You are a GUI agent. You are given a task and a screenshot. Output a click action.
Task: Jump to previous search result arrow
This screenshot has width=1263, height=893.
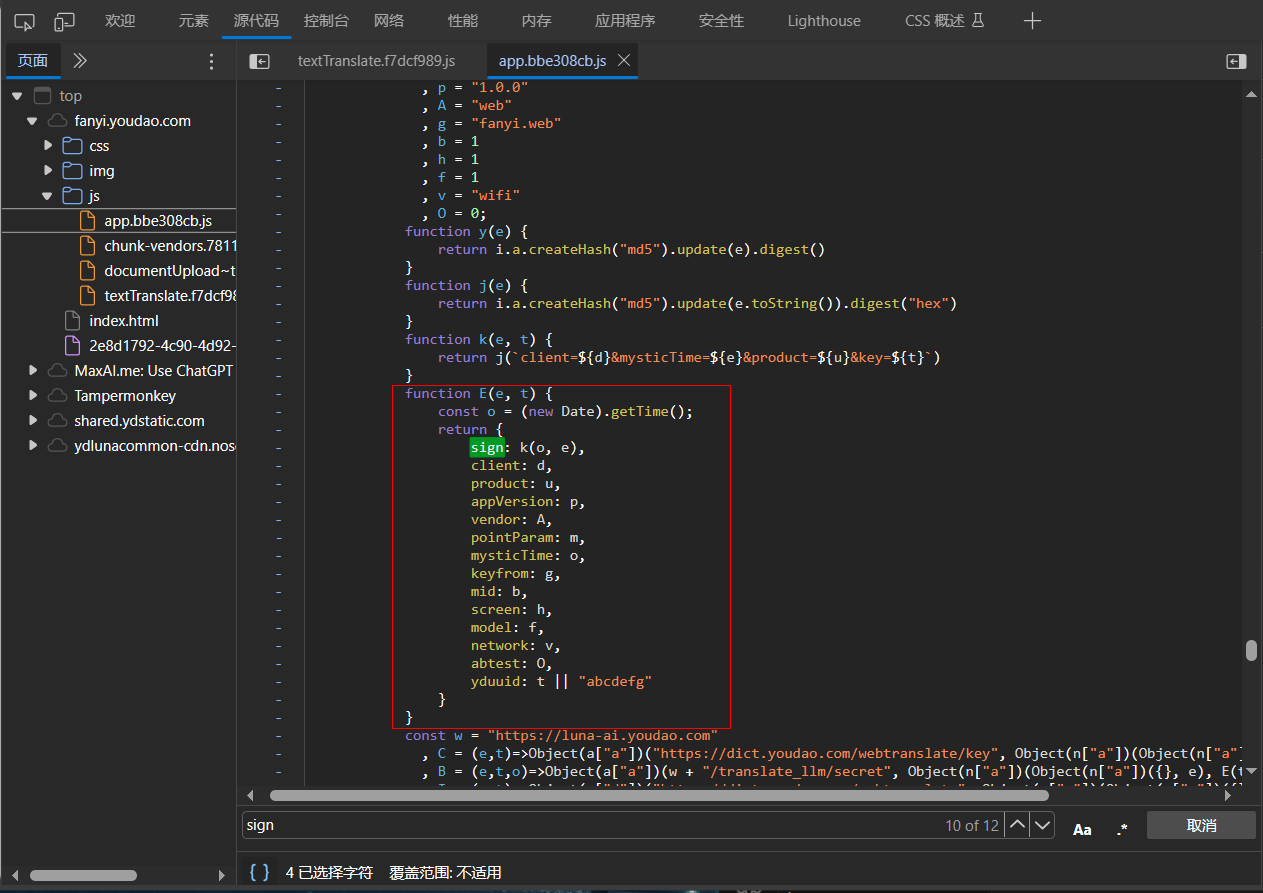click(1017, 825)
